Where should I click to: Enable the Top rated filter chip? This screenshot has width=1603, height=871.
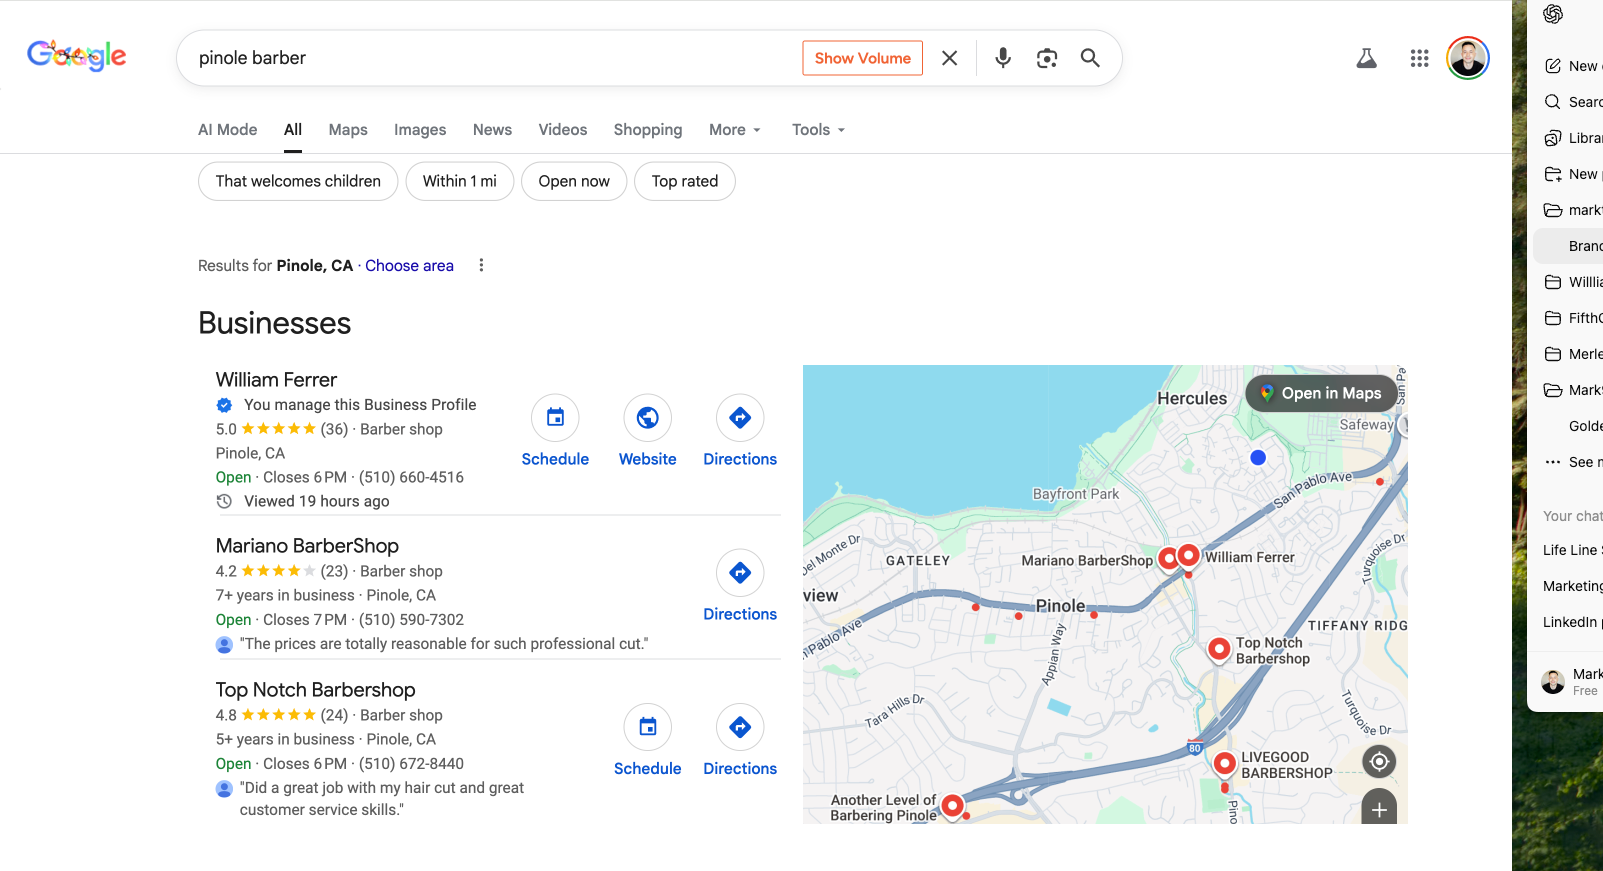[684, 181]
